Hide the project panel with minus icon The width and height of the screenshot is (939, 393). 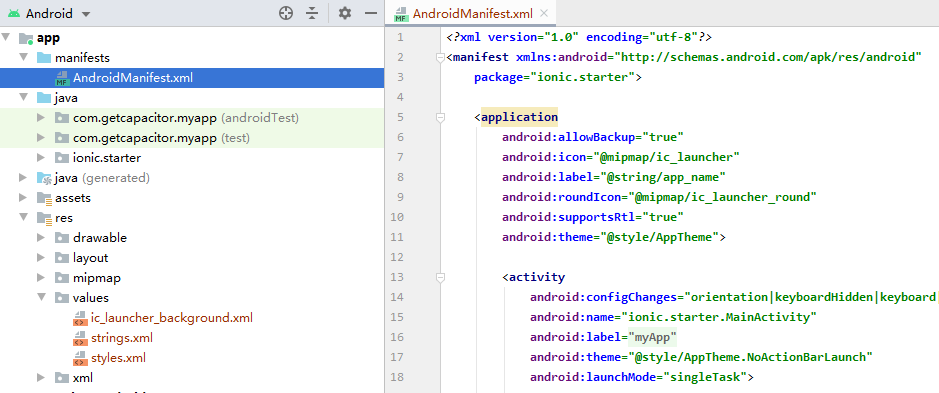371,13
